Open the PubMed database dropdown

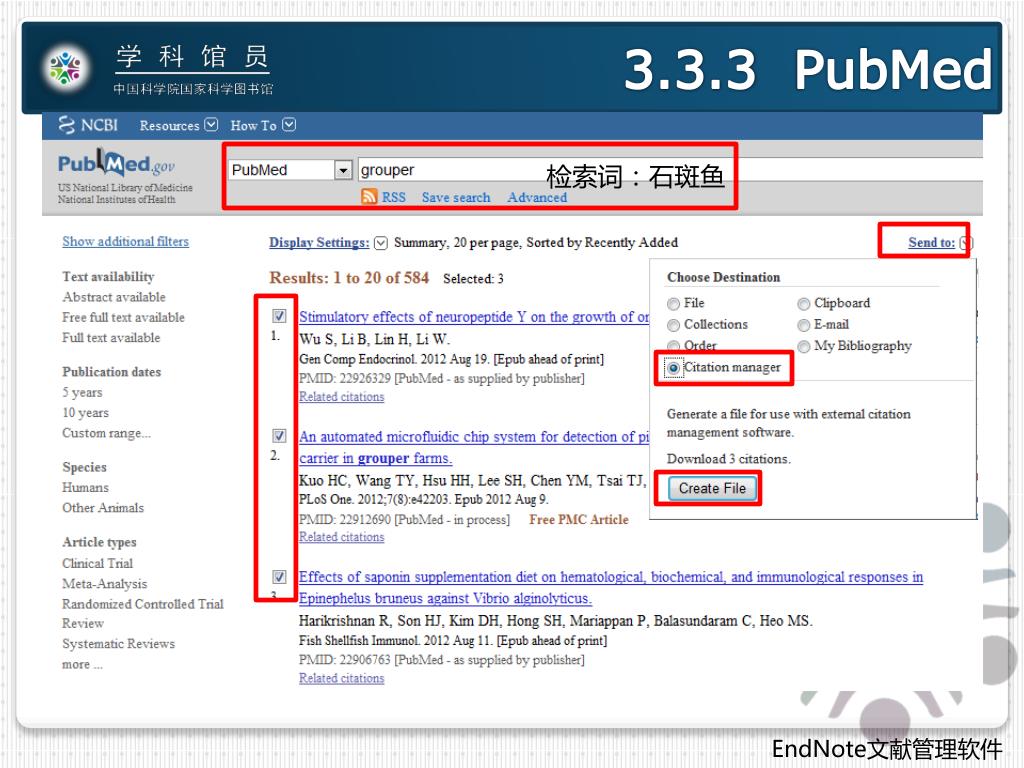pos(343,170)
